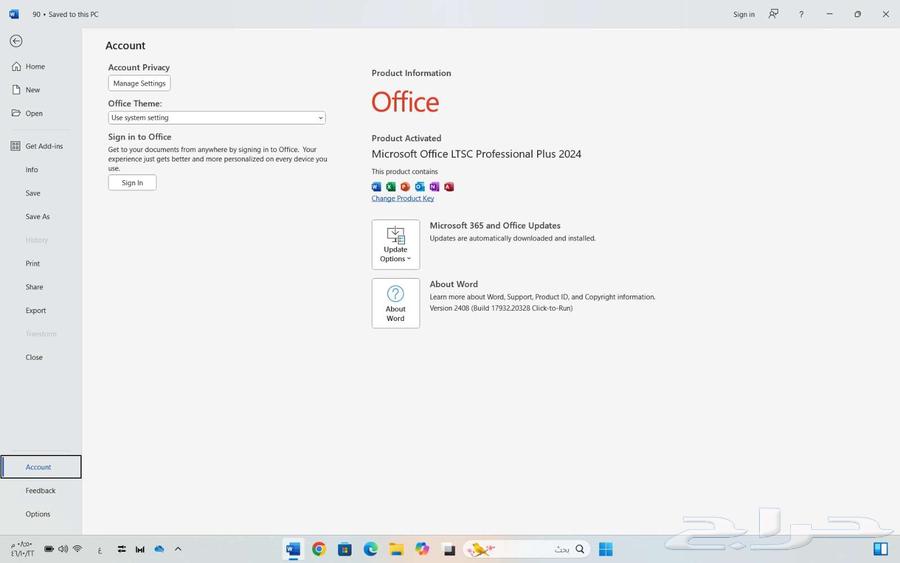Choose Open from the left sidebar

pos(34,114)
